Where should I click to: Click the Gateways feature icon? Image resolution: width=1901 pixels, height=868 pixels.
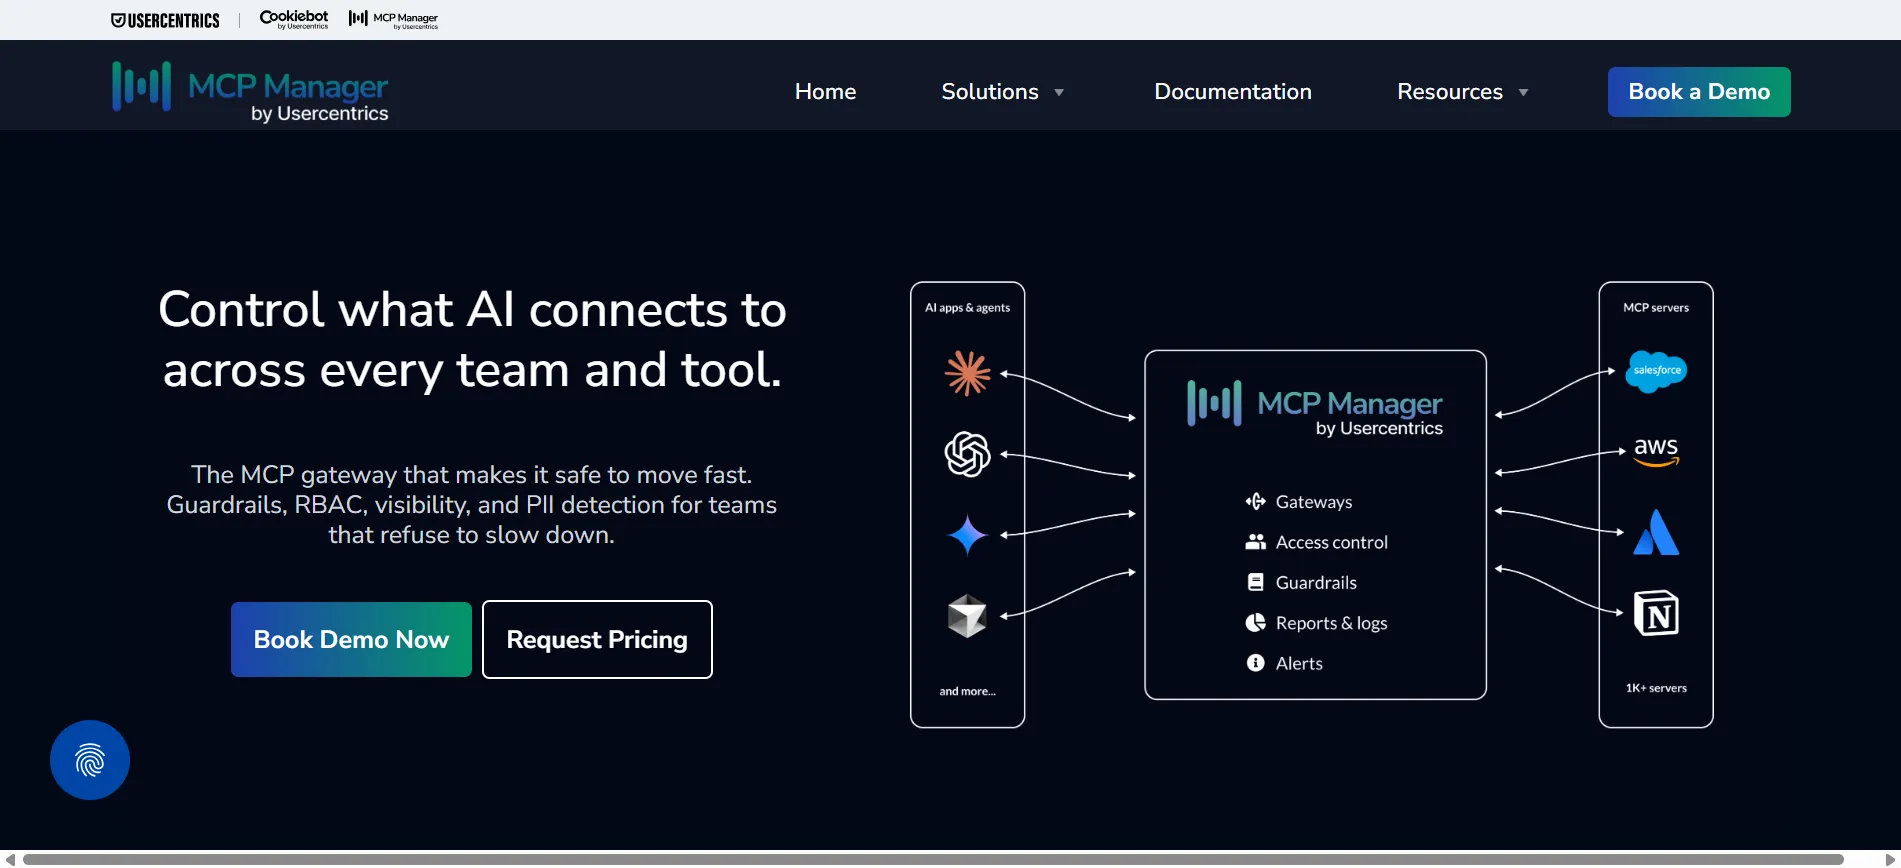(x=1256, y=501)
